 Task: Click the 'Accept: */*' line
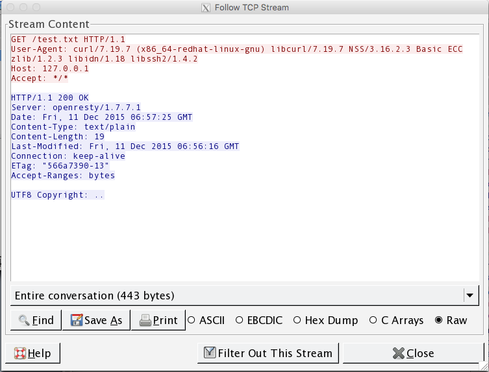[39, 78]
